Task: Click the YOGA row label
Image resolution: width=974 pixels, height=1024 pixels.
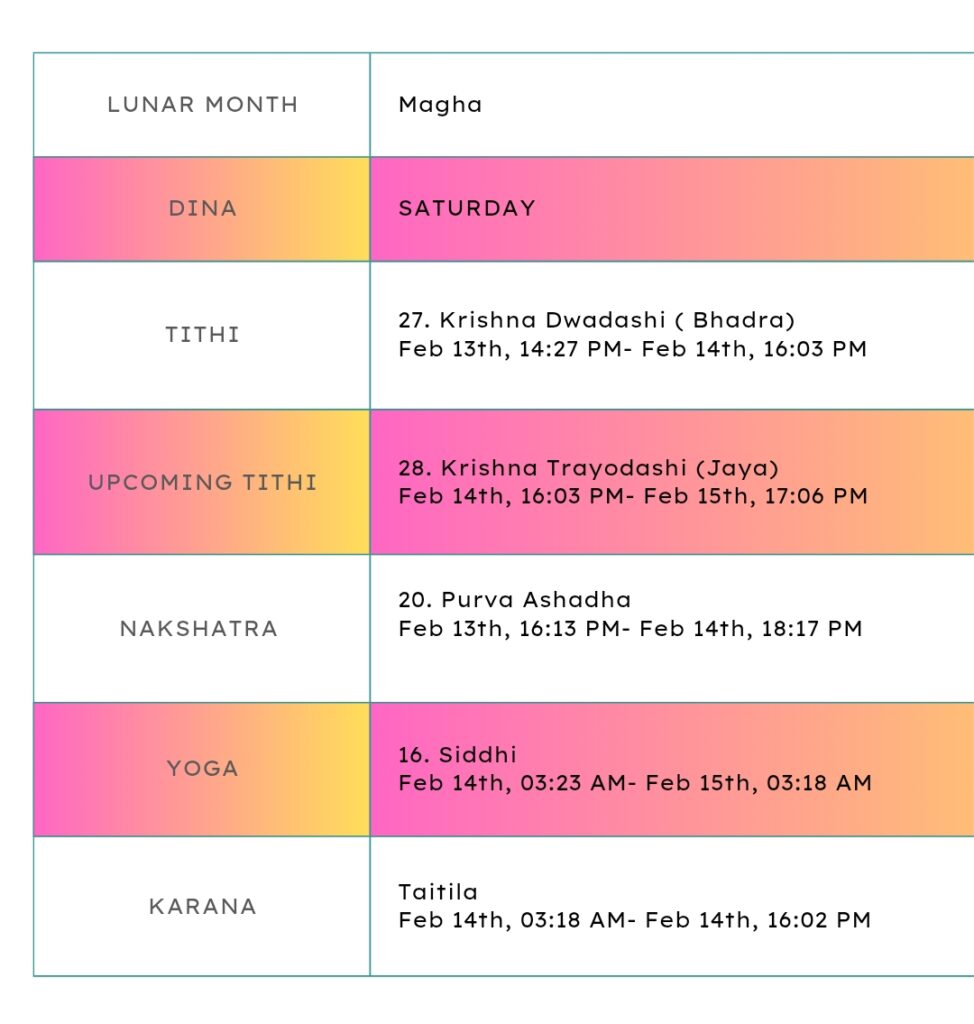Action: pos(202,768)
